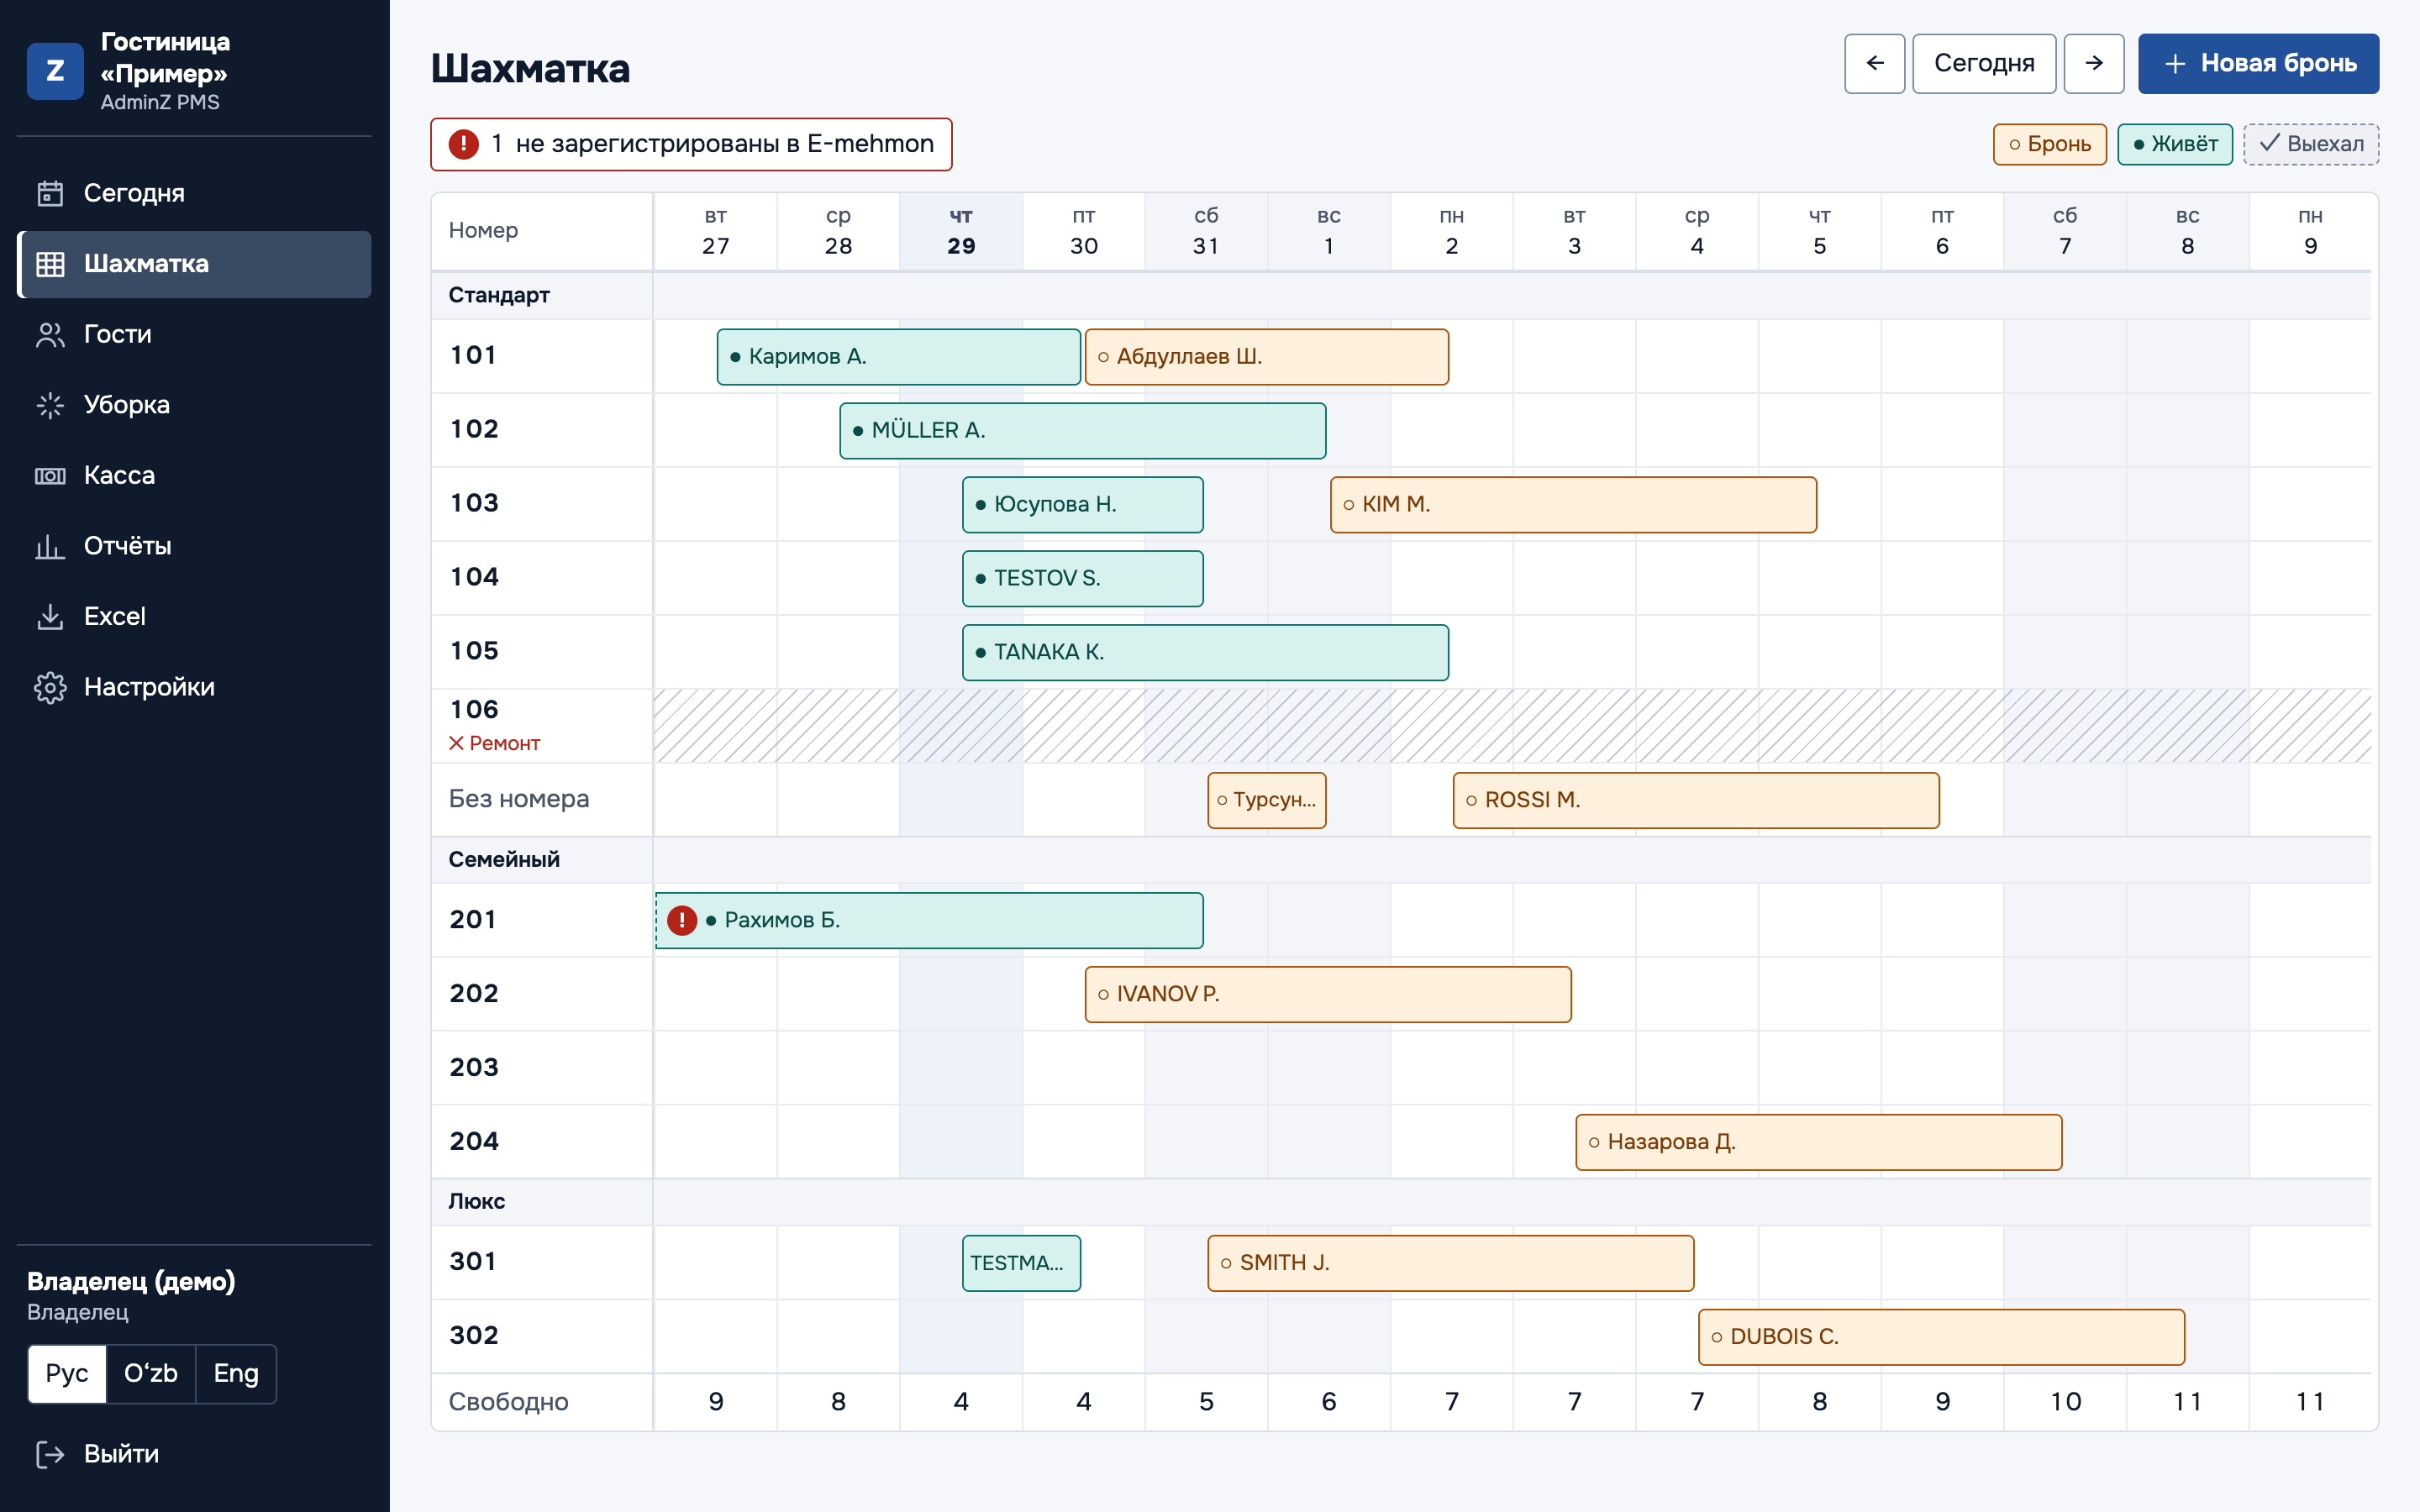Open the Сегодня sidebar calendar icon
Screen dimensions: 2420x1512
50,193
